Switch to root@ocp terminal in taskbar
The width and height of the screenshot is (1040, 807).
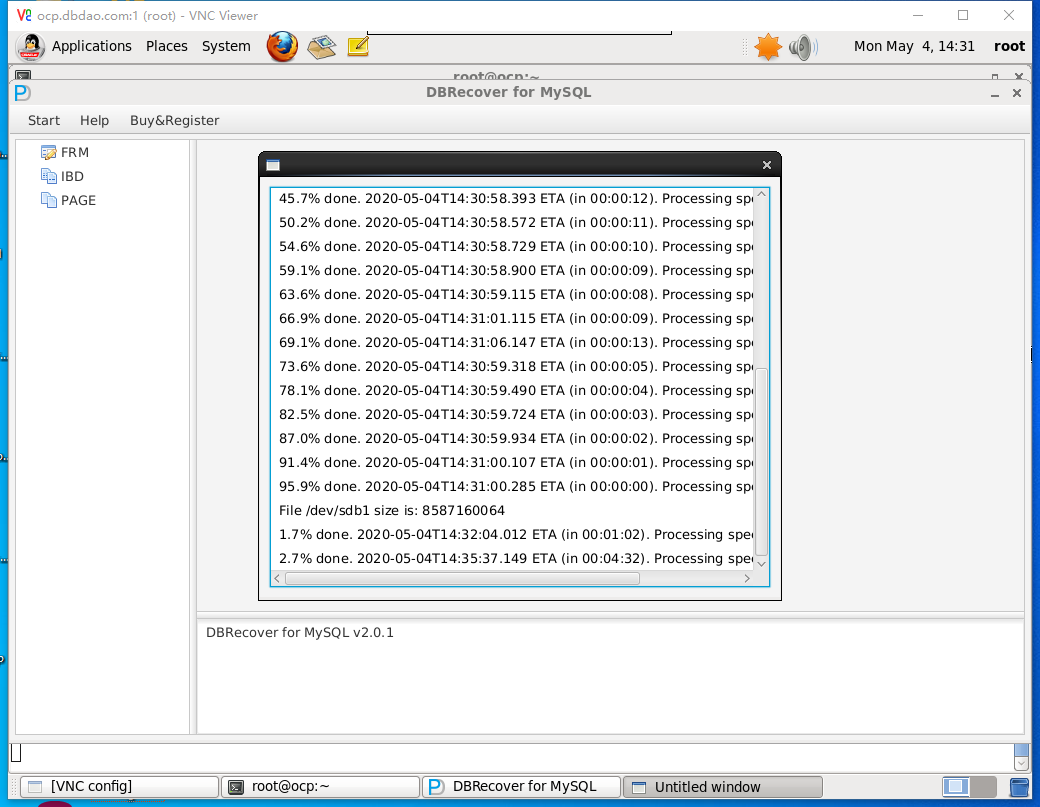[320, 787]
